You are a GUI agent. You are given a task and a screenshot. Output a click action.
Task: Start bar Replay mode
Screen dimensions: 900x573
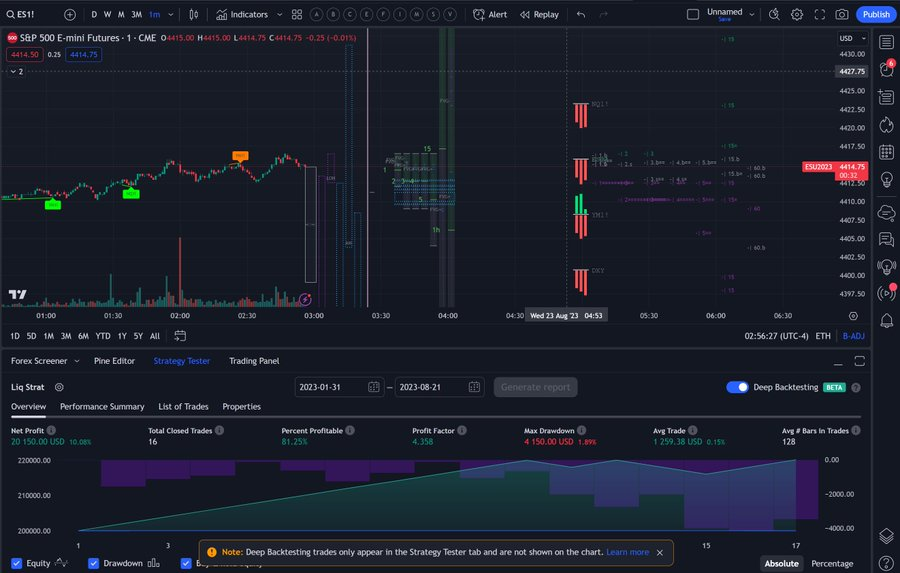pyautogui.click(x=539, y=14)
